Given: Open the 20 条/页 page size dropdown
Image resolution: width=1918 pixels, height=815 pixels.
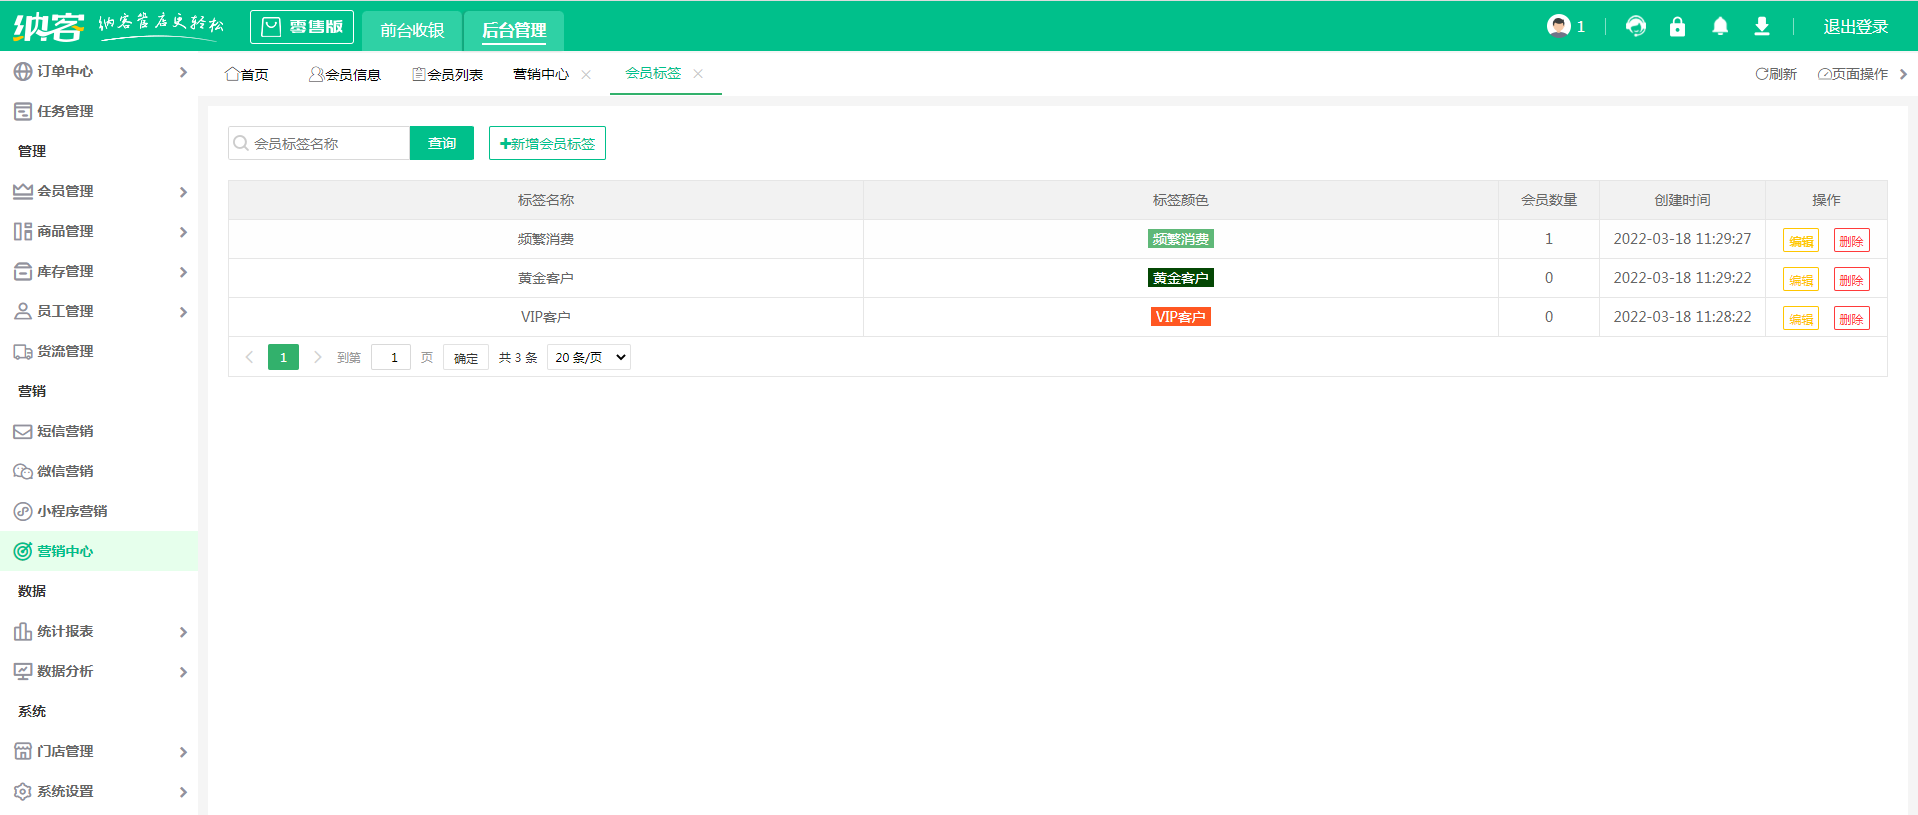Looking at the screenshot, I should [x=589, y=358].
